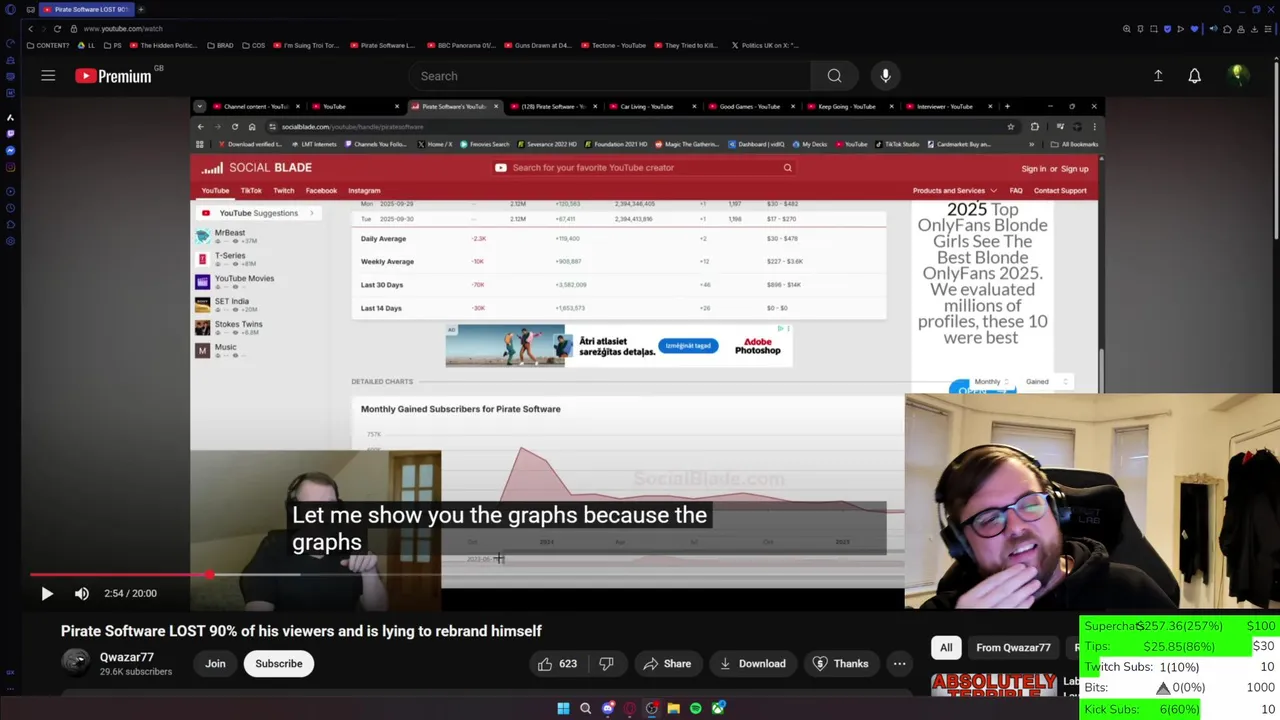Select T-Series in YouTube Suggestions
The image size is (1280, 720).
[228, 259]
